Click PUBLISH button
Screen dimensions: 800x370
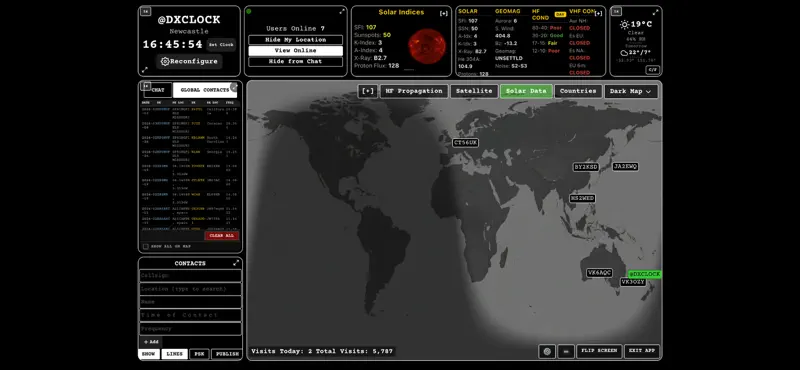pos(227,354)
